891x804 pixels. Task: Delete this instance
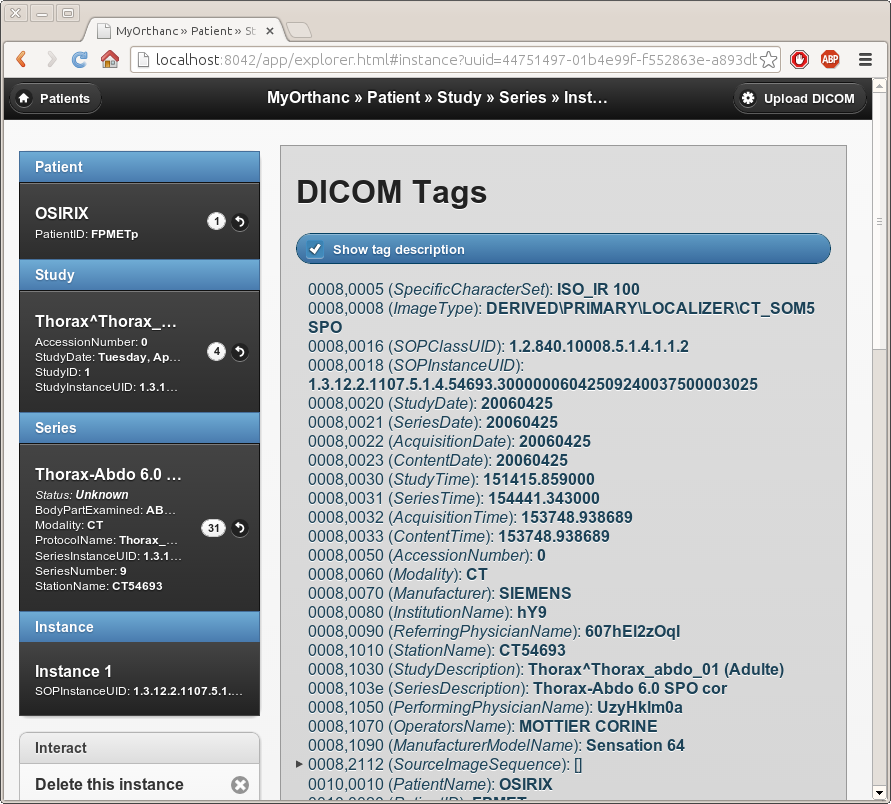point(140,784)
